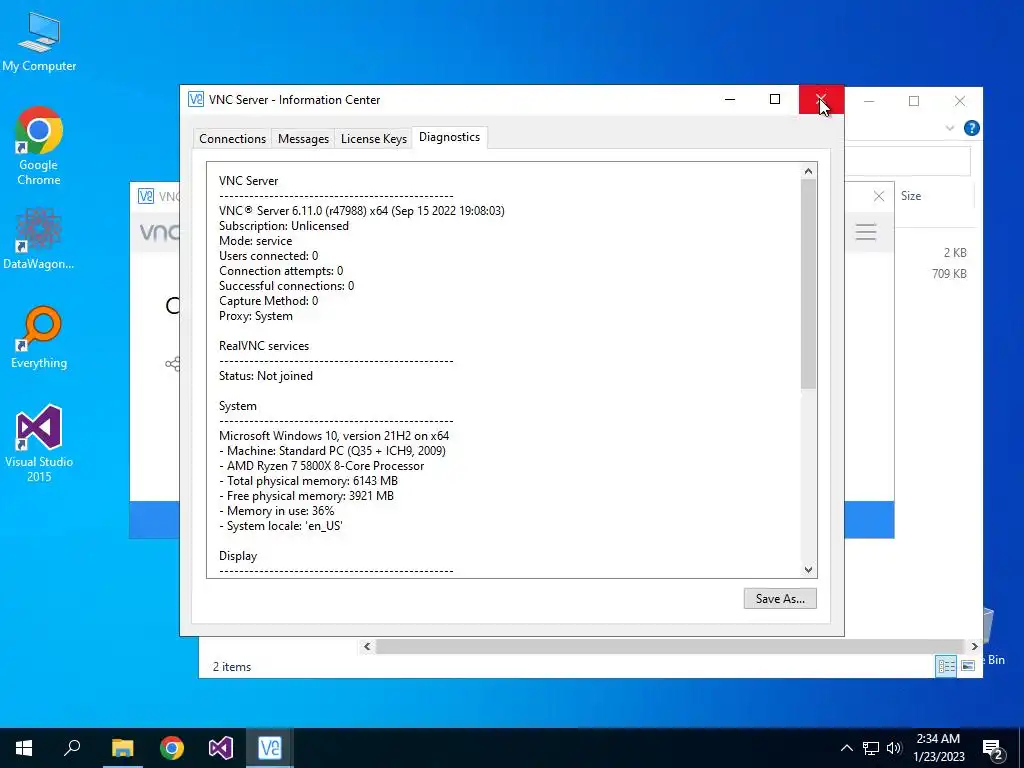
Task: Open Chrome from the taskbar
Action: [172, 748]
